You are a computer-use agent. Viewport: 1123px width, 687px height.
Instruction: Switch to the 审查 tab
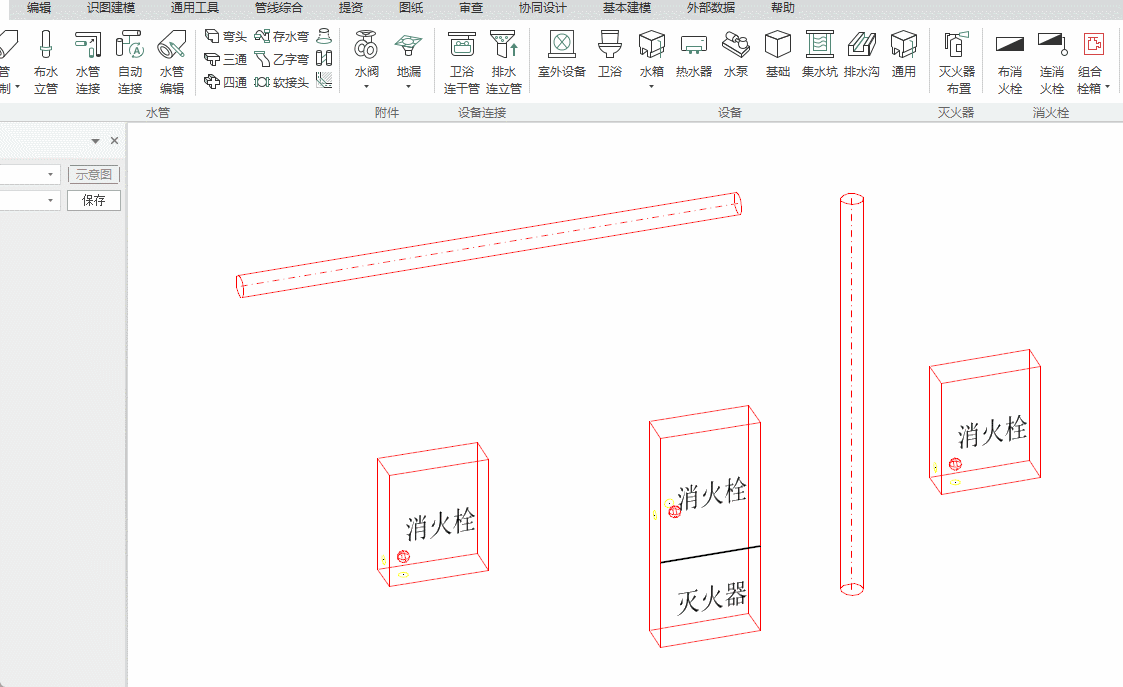471,8
